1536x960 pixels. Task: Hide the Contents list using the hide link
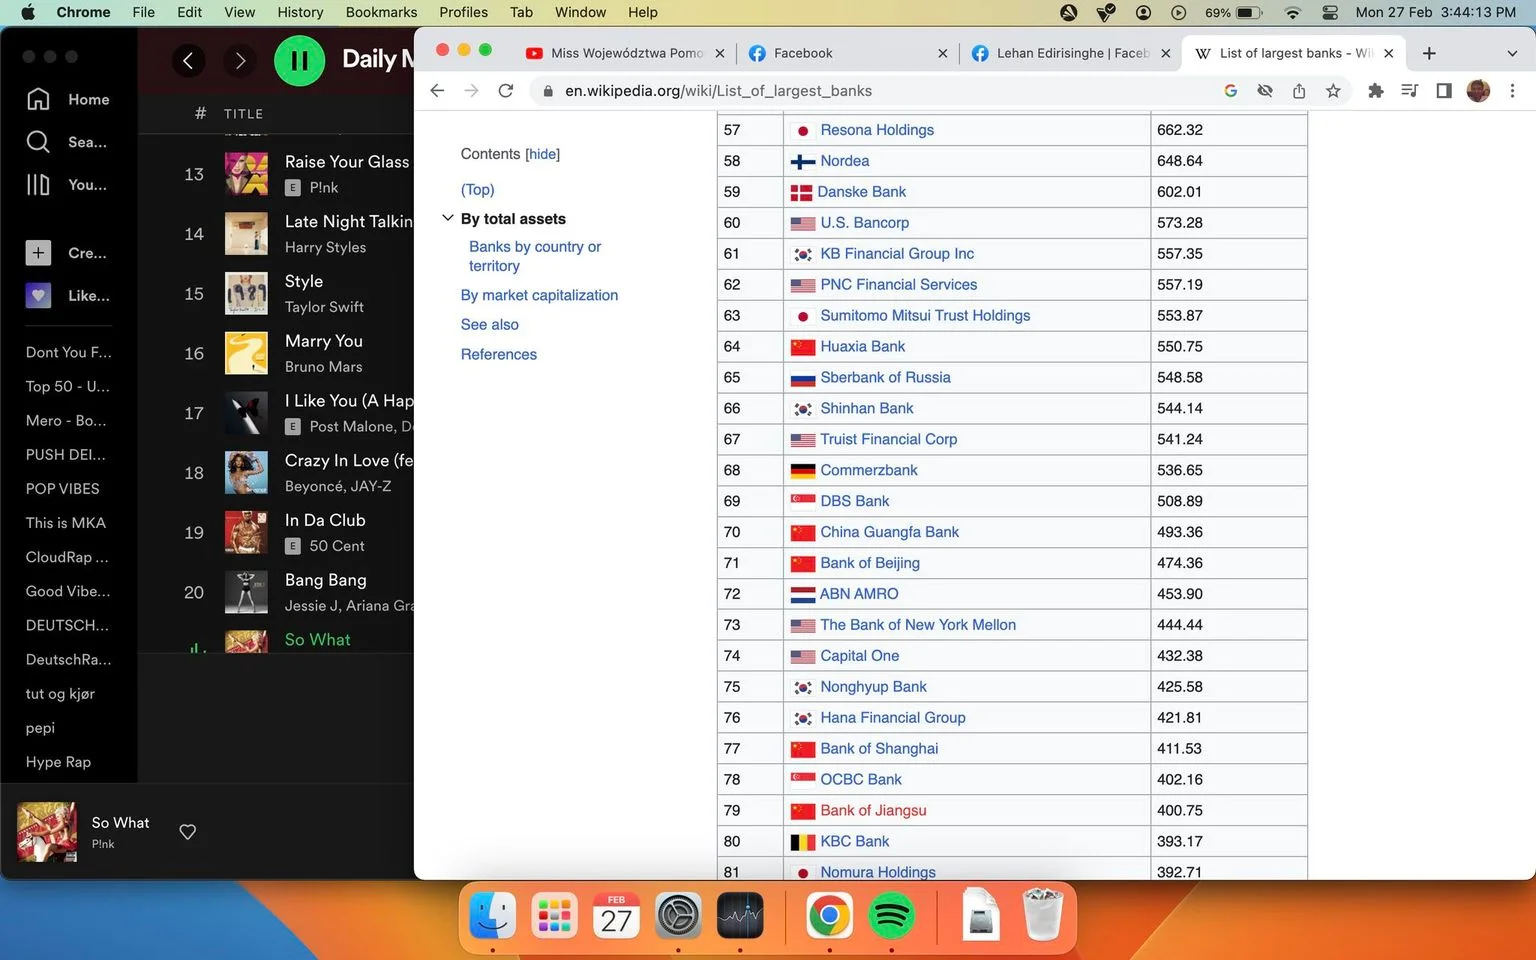[x=543, y=154]
